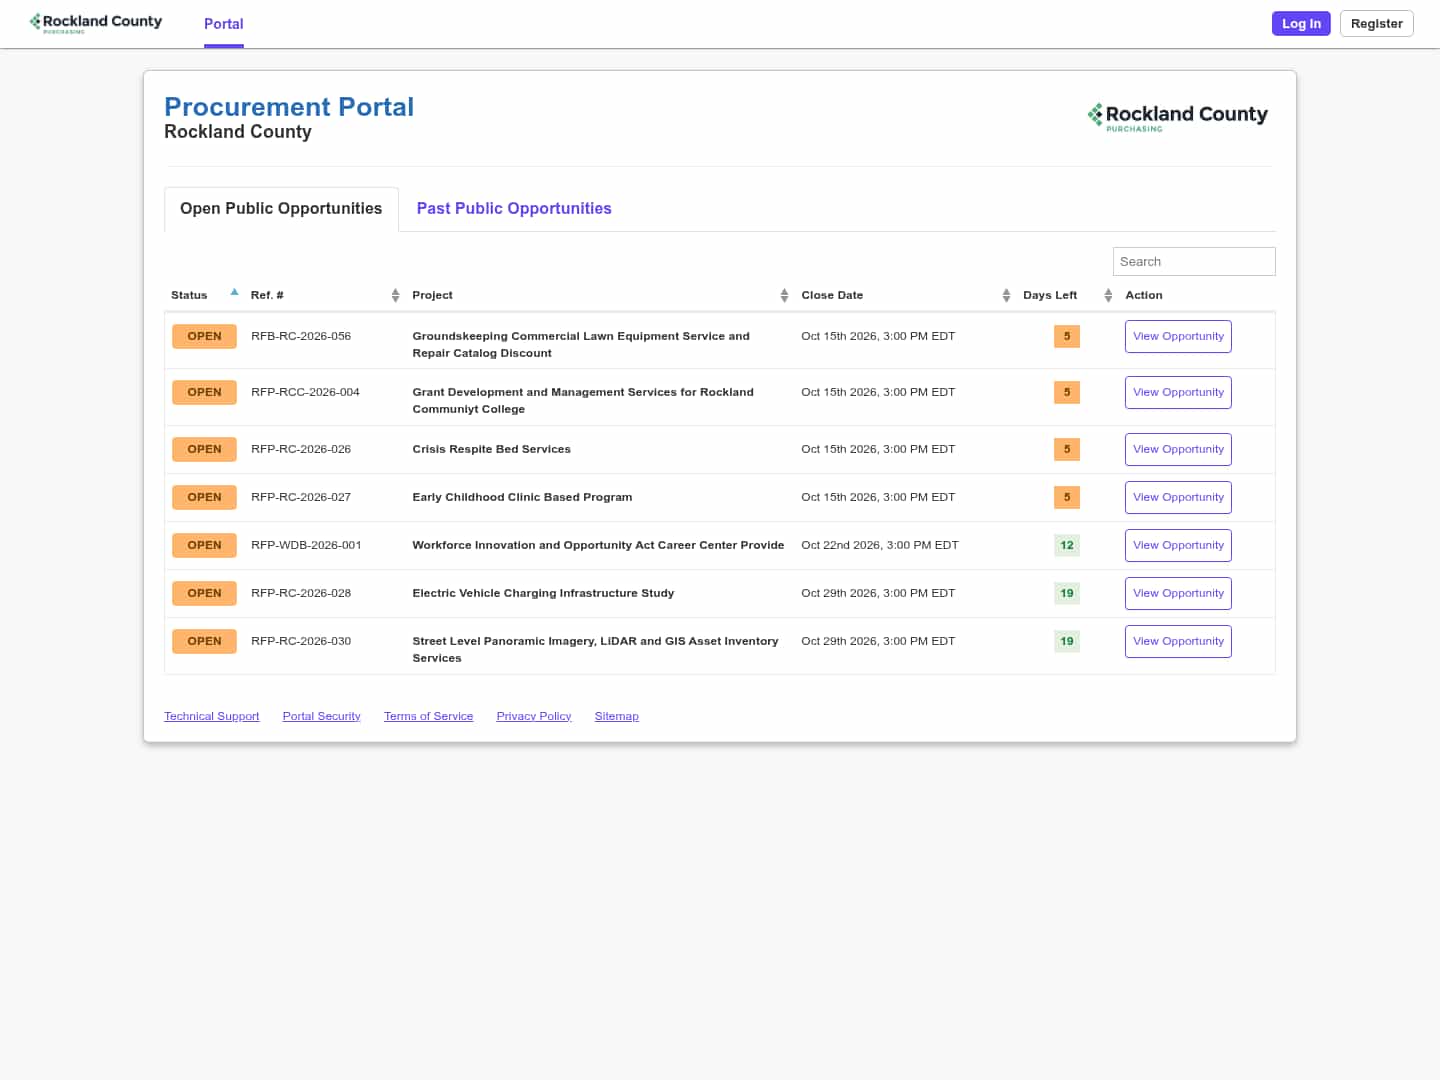Screen dimensions: 1440x1080
Task: Click the Rockland County Purchasing logo in header
Action: pos(1178,117)
